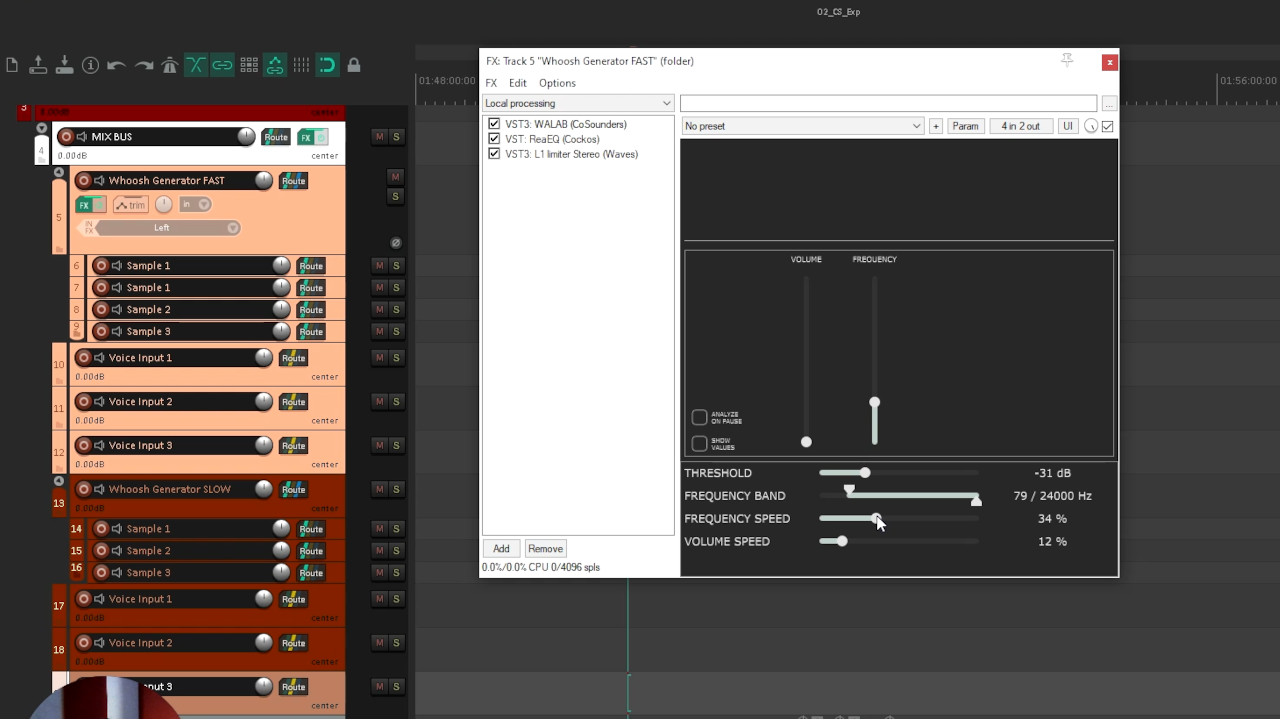
Task: Open Route for MIX BUS track
Action: [276, 137]
